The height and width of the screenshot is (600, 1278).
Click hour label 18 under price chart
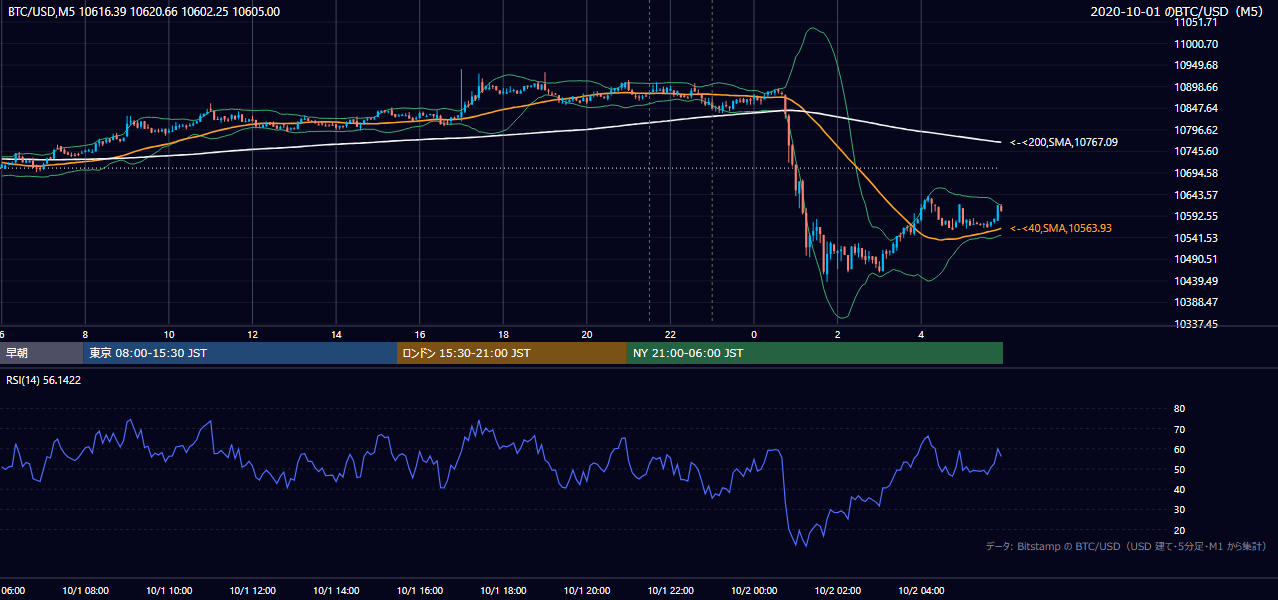click(503, 334)
